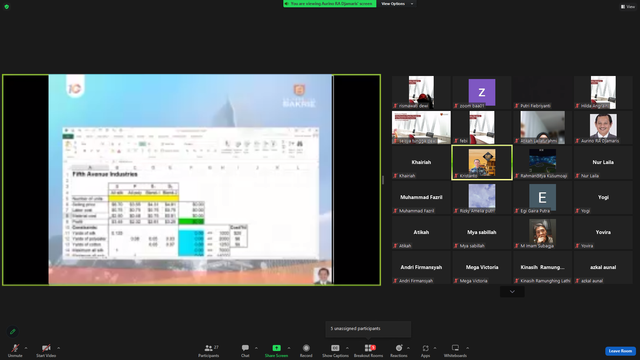The height and width of the screenshot is (360, 640).
Task: Select Mya sabillah participant tile
Action: click(482, 233)
